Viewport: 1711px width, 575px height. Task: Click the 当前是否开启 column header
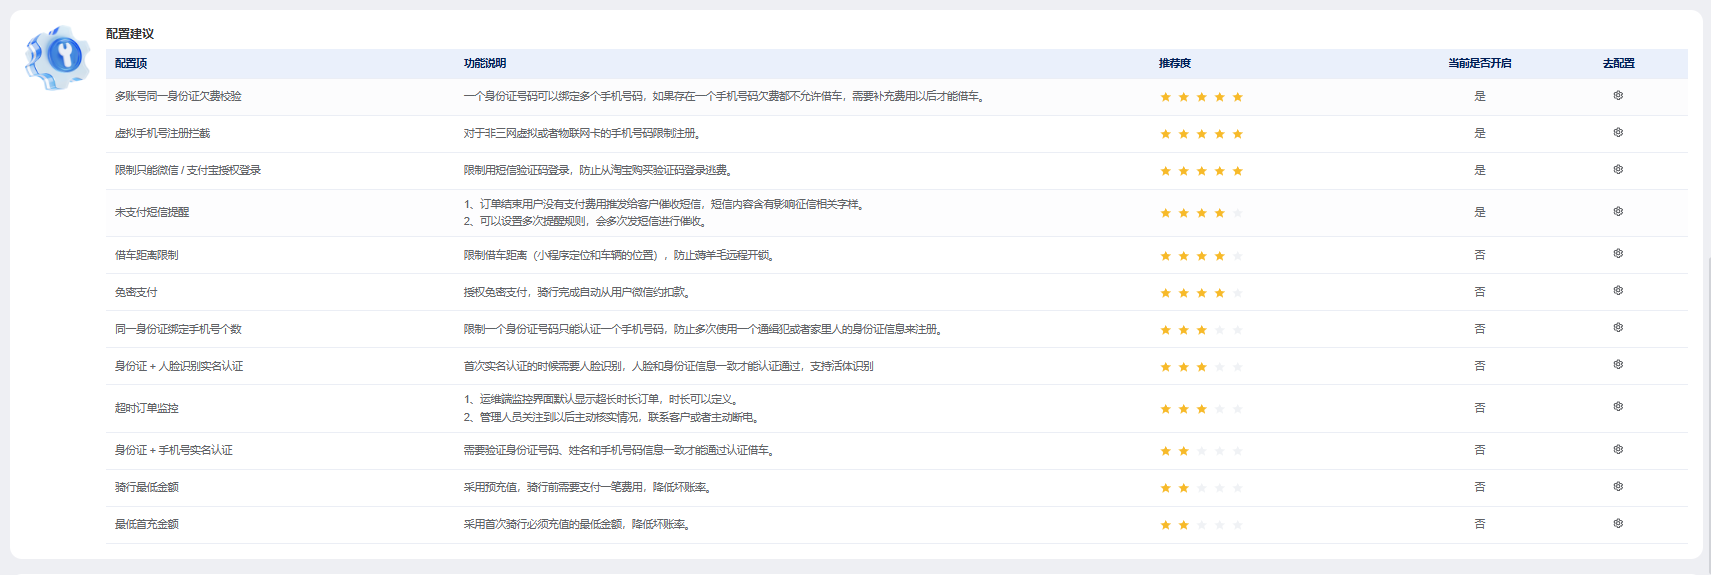pyautogui.click(x=1480, y=63)
